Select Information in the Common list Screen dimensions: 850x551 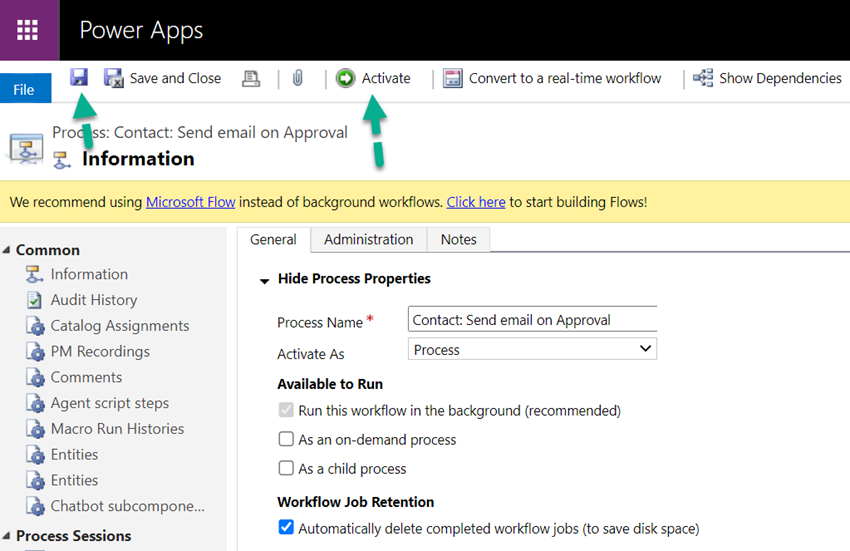click(x=89, y=274)
